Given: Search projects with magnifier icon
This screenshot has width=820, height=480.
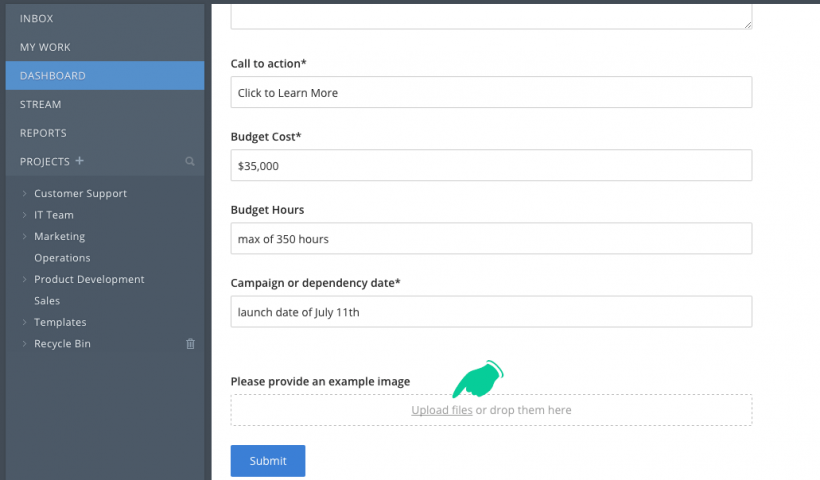Looking at the screenshot, I should [190, 162].
